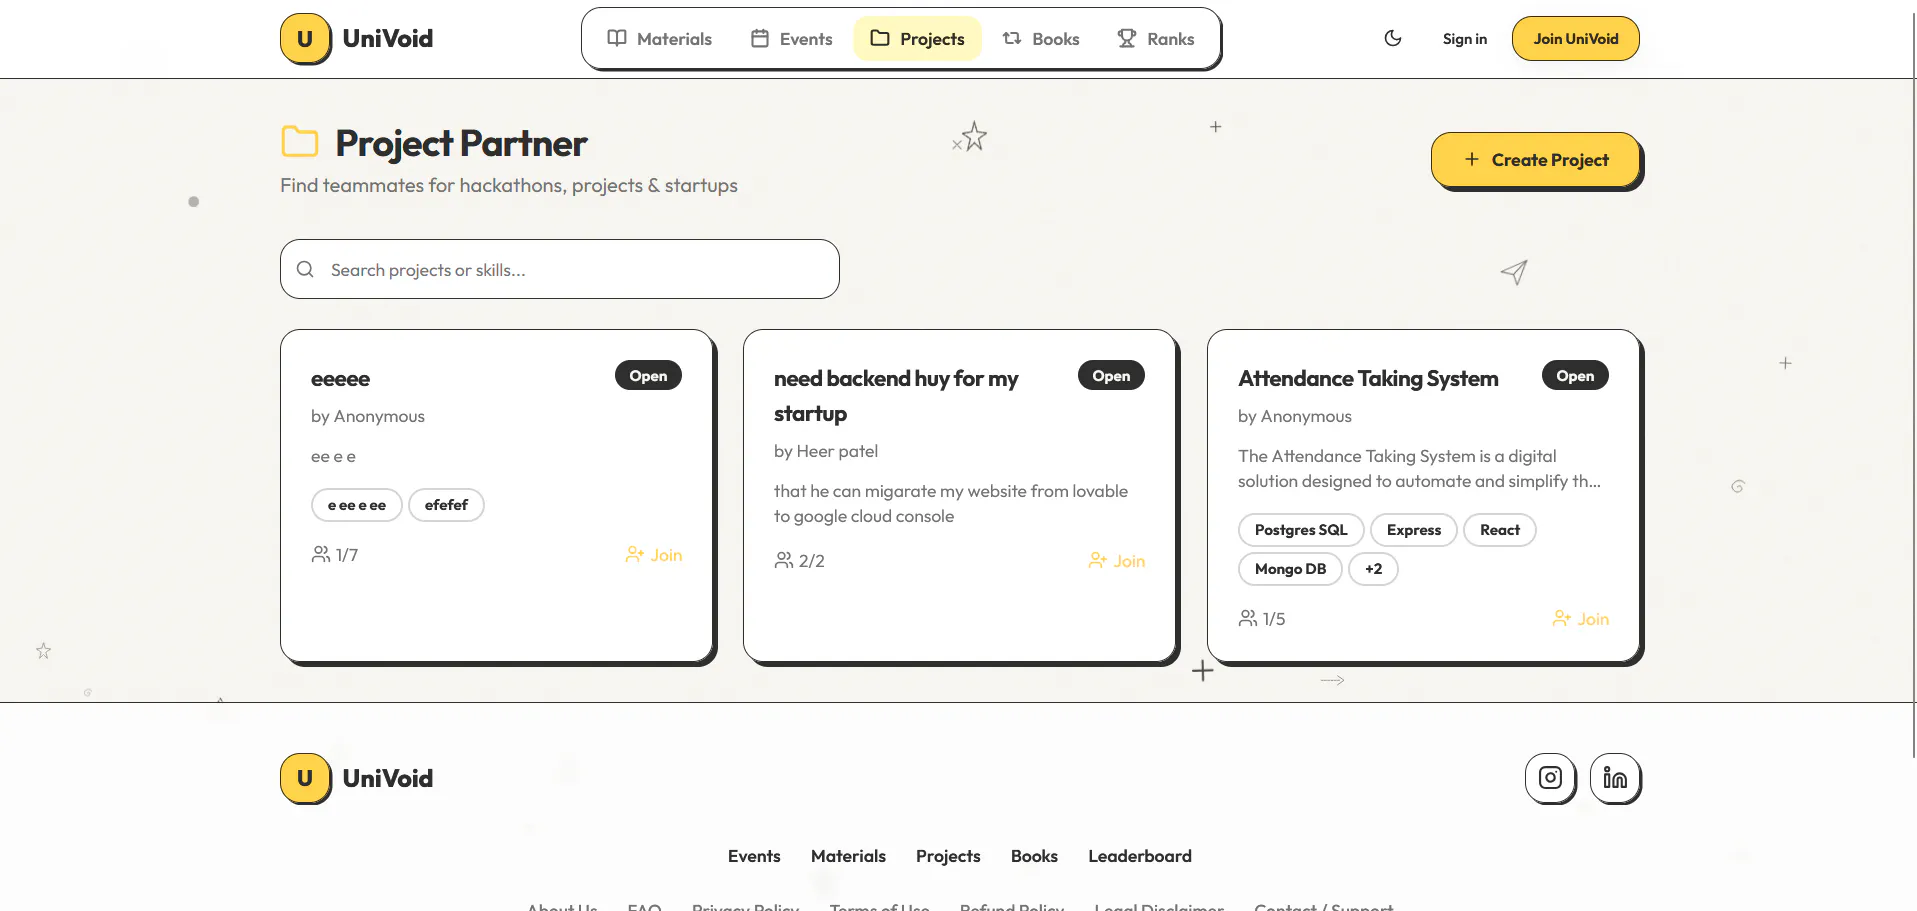Click 'by Heer patel' author text
This screenshot has width=1917, height=911.
click(826, 451)
